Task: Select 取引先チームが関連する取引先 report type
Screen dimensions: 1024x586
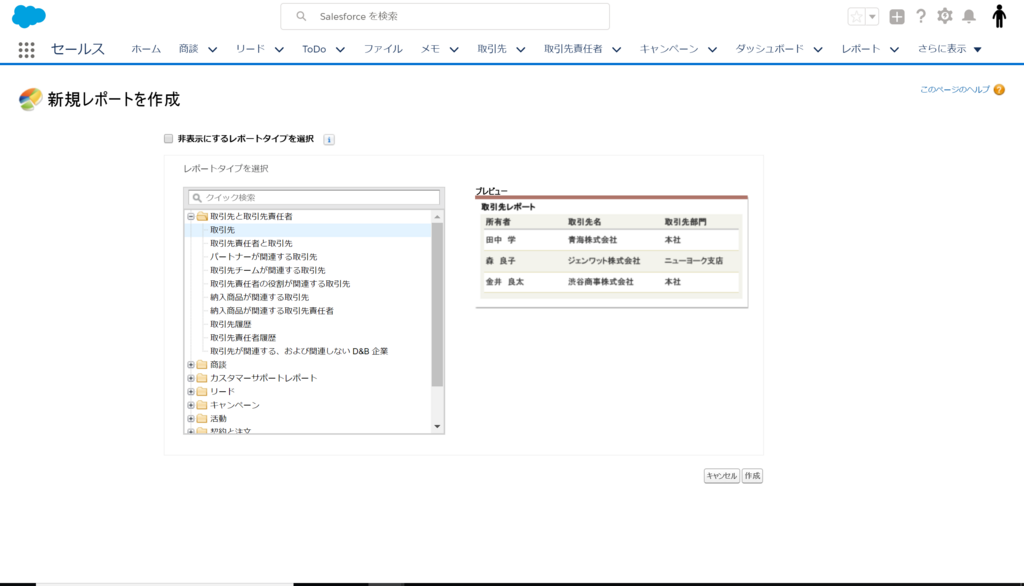Action: point(267,270)
